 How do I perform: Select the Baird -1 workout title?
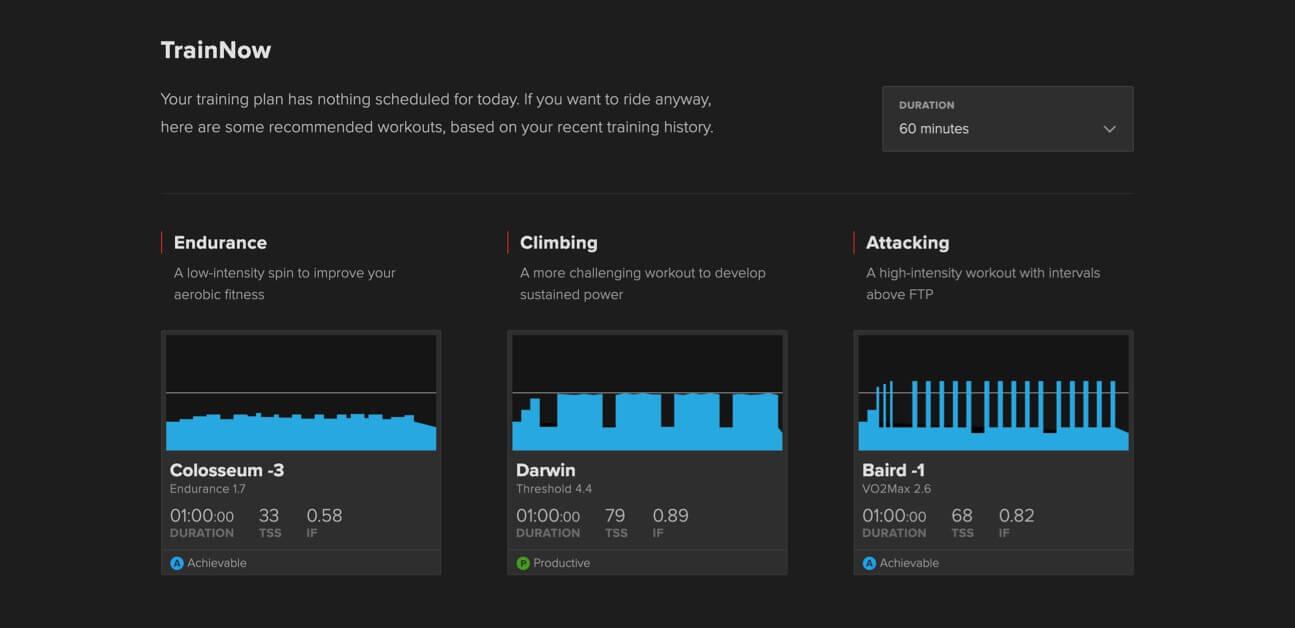coord(893,470)
